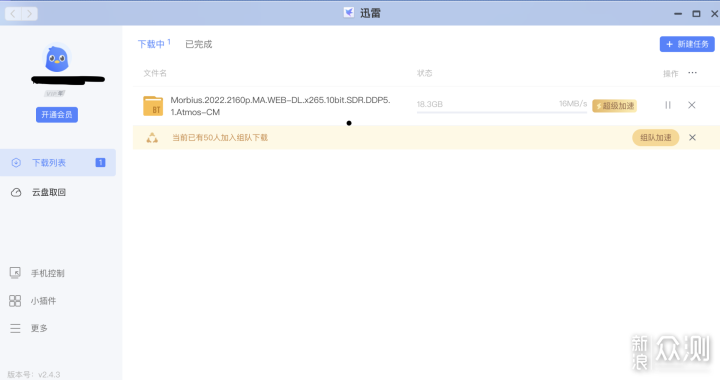This screenshot has width=720, height=380.
Task: Click the 组队加速 team acceleration button
Action: (656, 138)
